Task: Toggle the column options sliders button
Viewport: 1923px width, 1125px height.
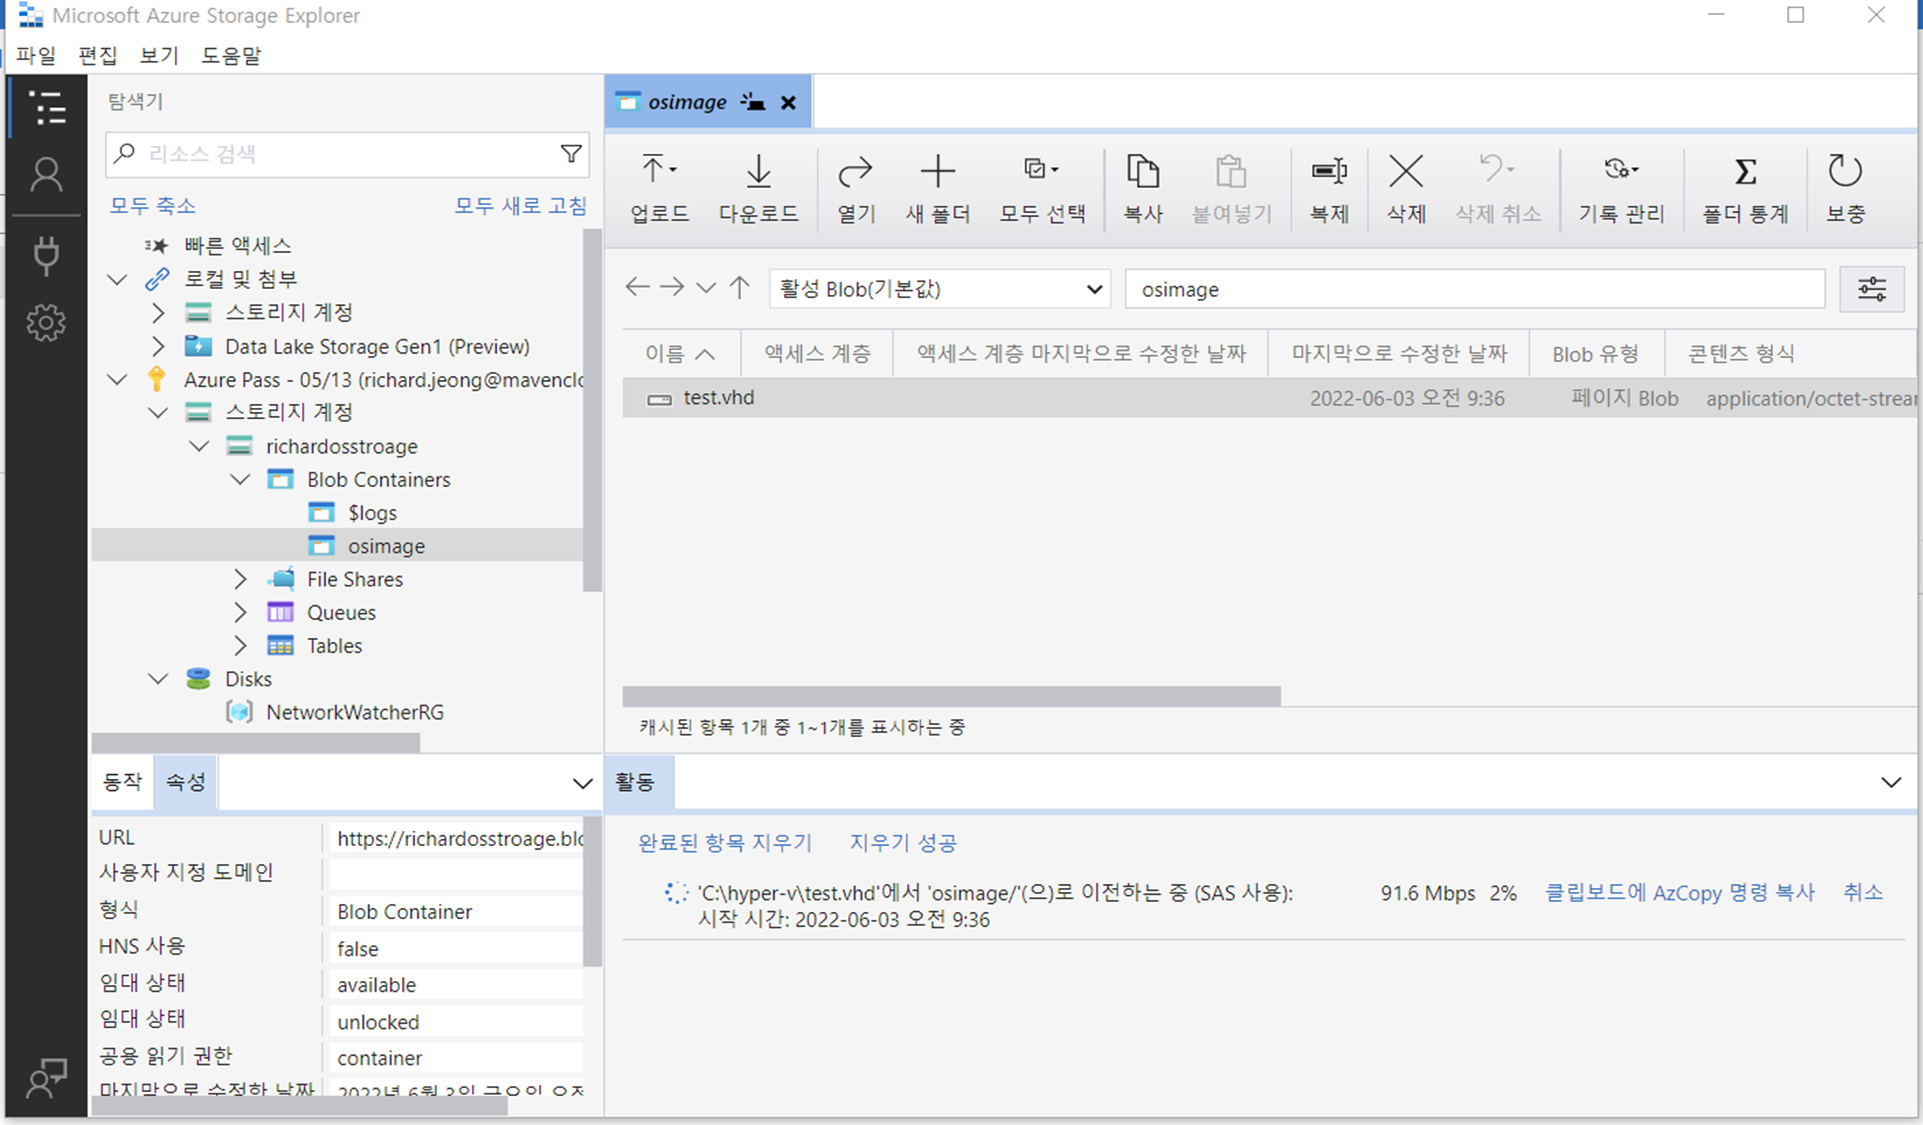Action: coord(1871,290)
